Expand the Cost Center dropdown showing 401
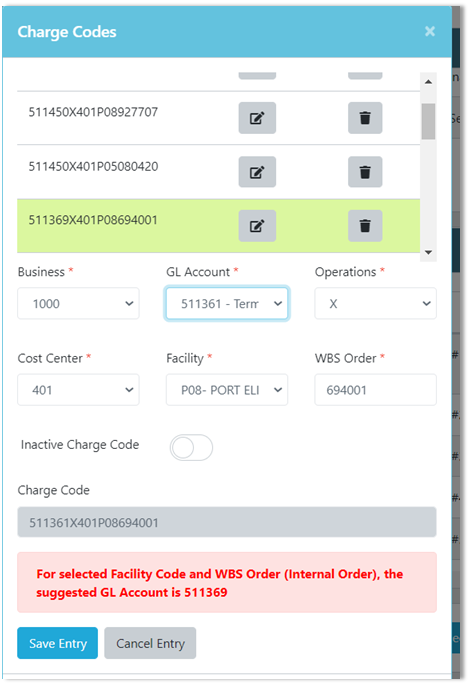Image resolution: width=471 pixels, height=686 pixels. pyautogui.click(x=78, y=389)
